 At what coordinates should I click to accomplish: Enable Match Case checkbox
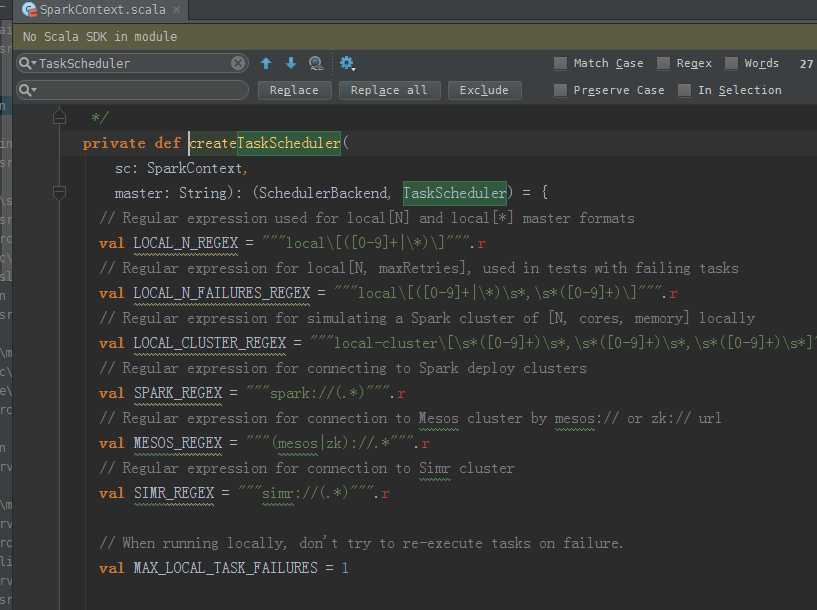[560, 63]
